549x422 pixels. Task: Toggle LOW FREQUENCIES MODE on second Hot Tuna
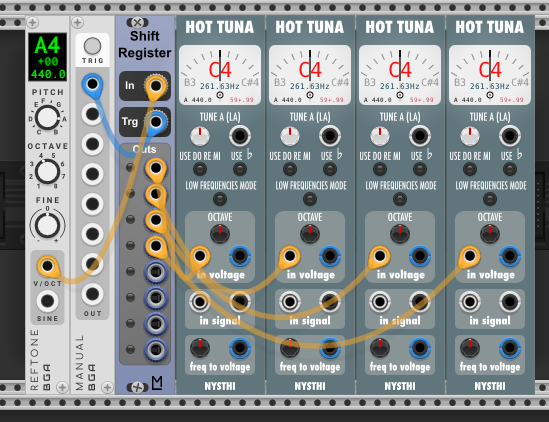pos(310,199)
